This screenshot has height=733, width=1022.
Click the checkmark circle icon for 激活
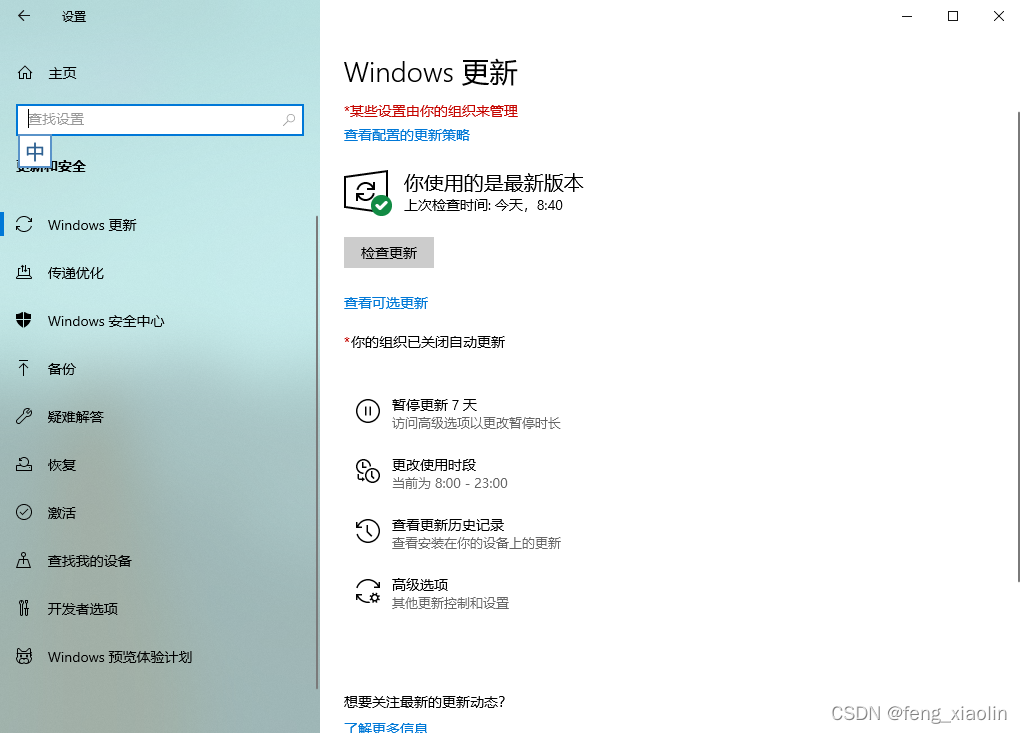click(24, 512)
